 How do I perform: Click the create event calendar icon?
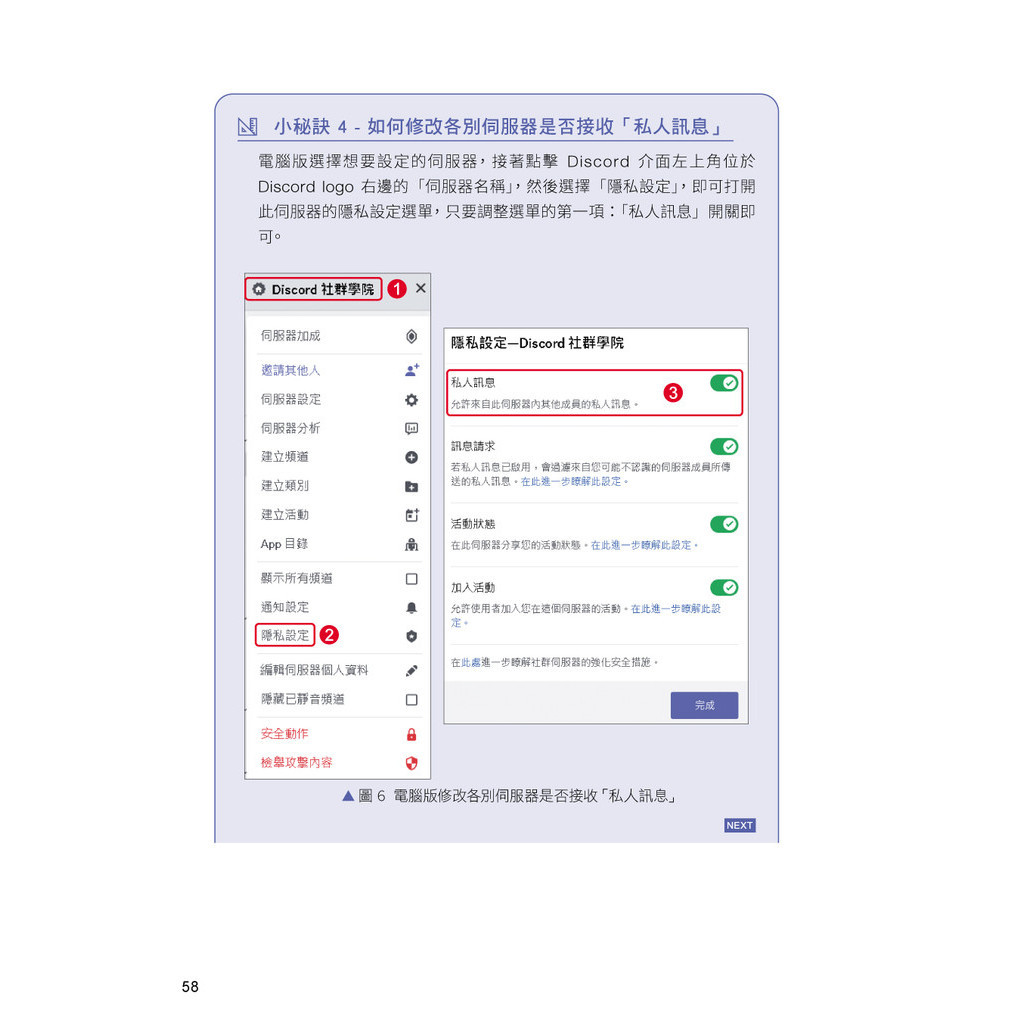[411, 515]
